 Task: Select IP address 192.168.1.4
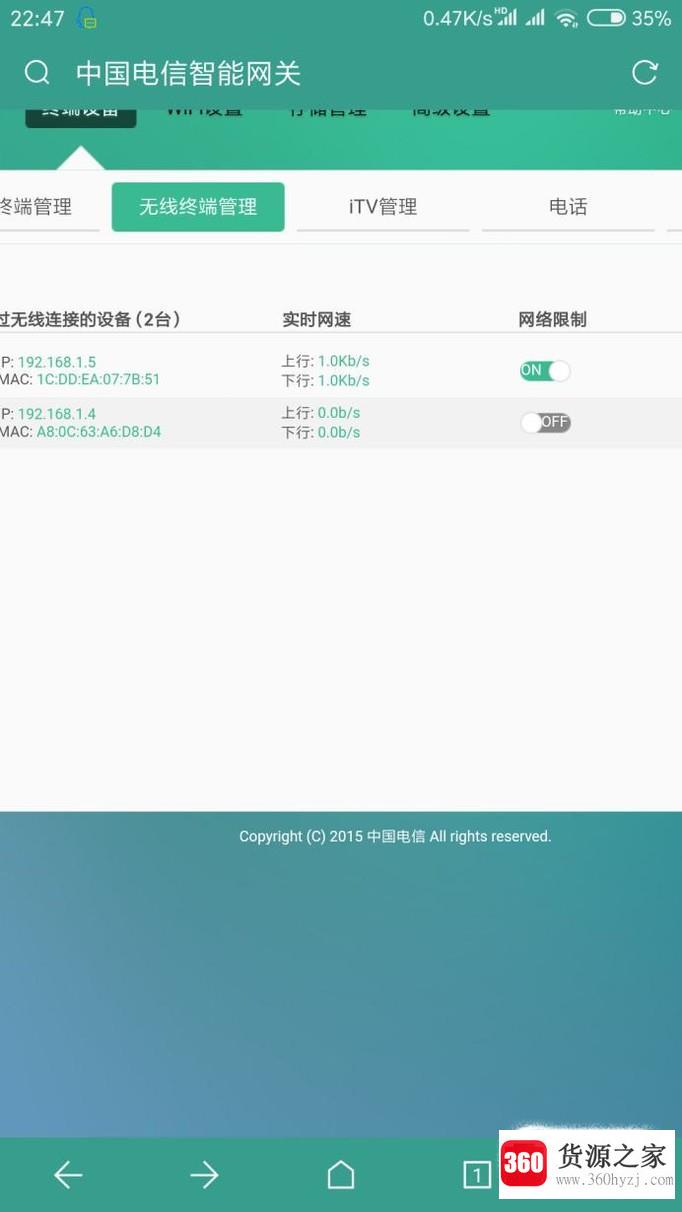point(57,414)
